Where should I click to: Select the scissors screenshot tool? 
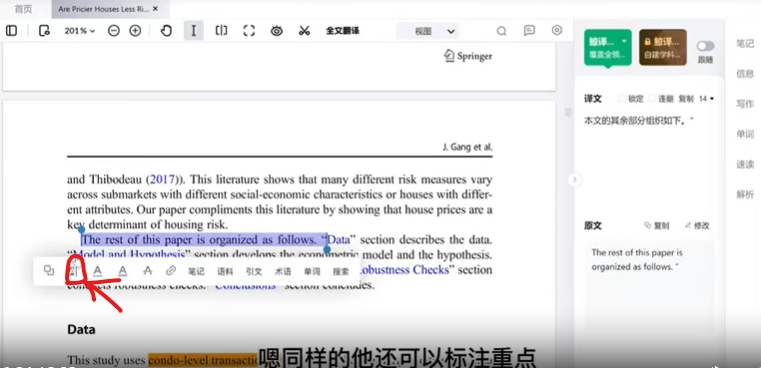coord(304,31)
